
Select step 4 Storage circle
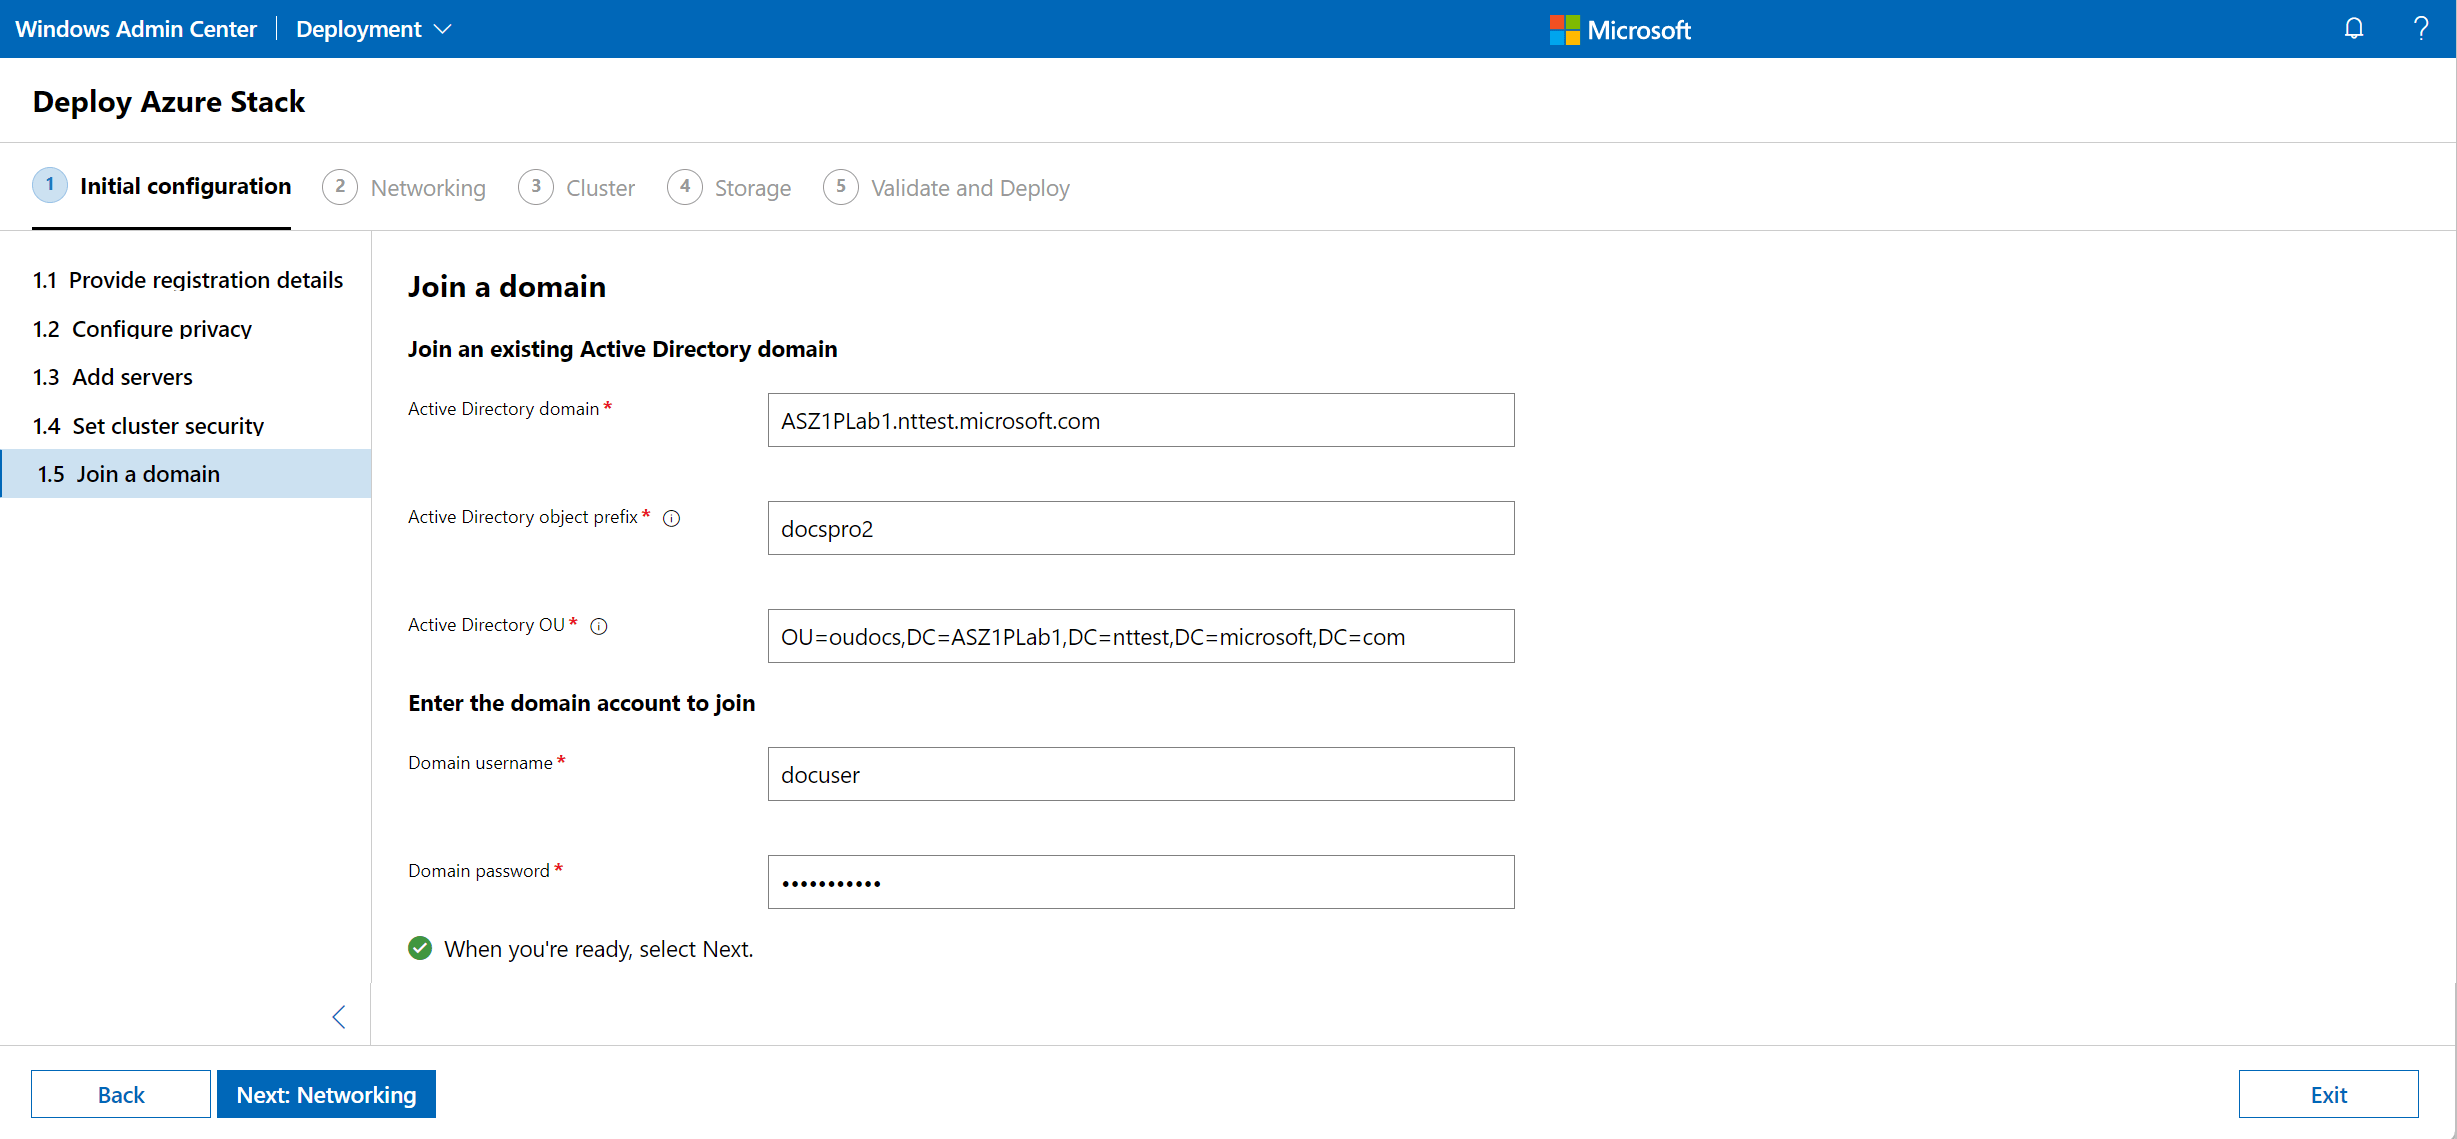tap(685, 186)
